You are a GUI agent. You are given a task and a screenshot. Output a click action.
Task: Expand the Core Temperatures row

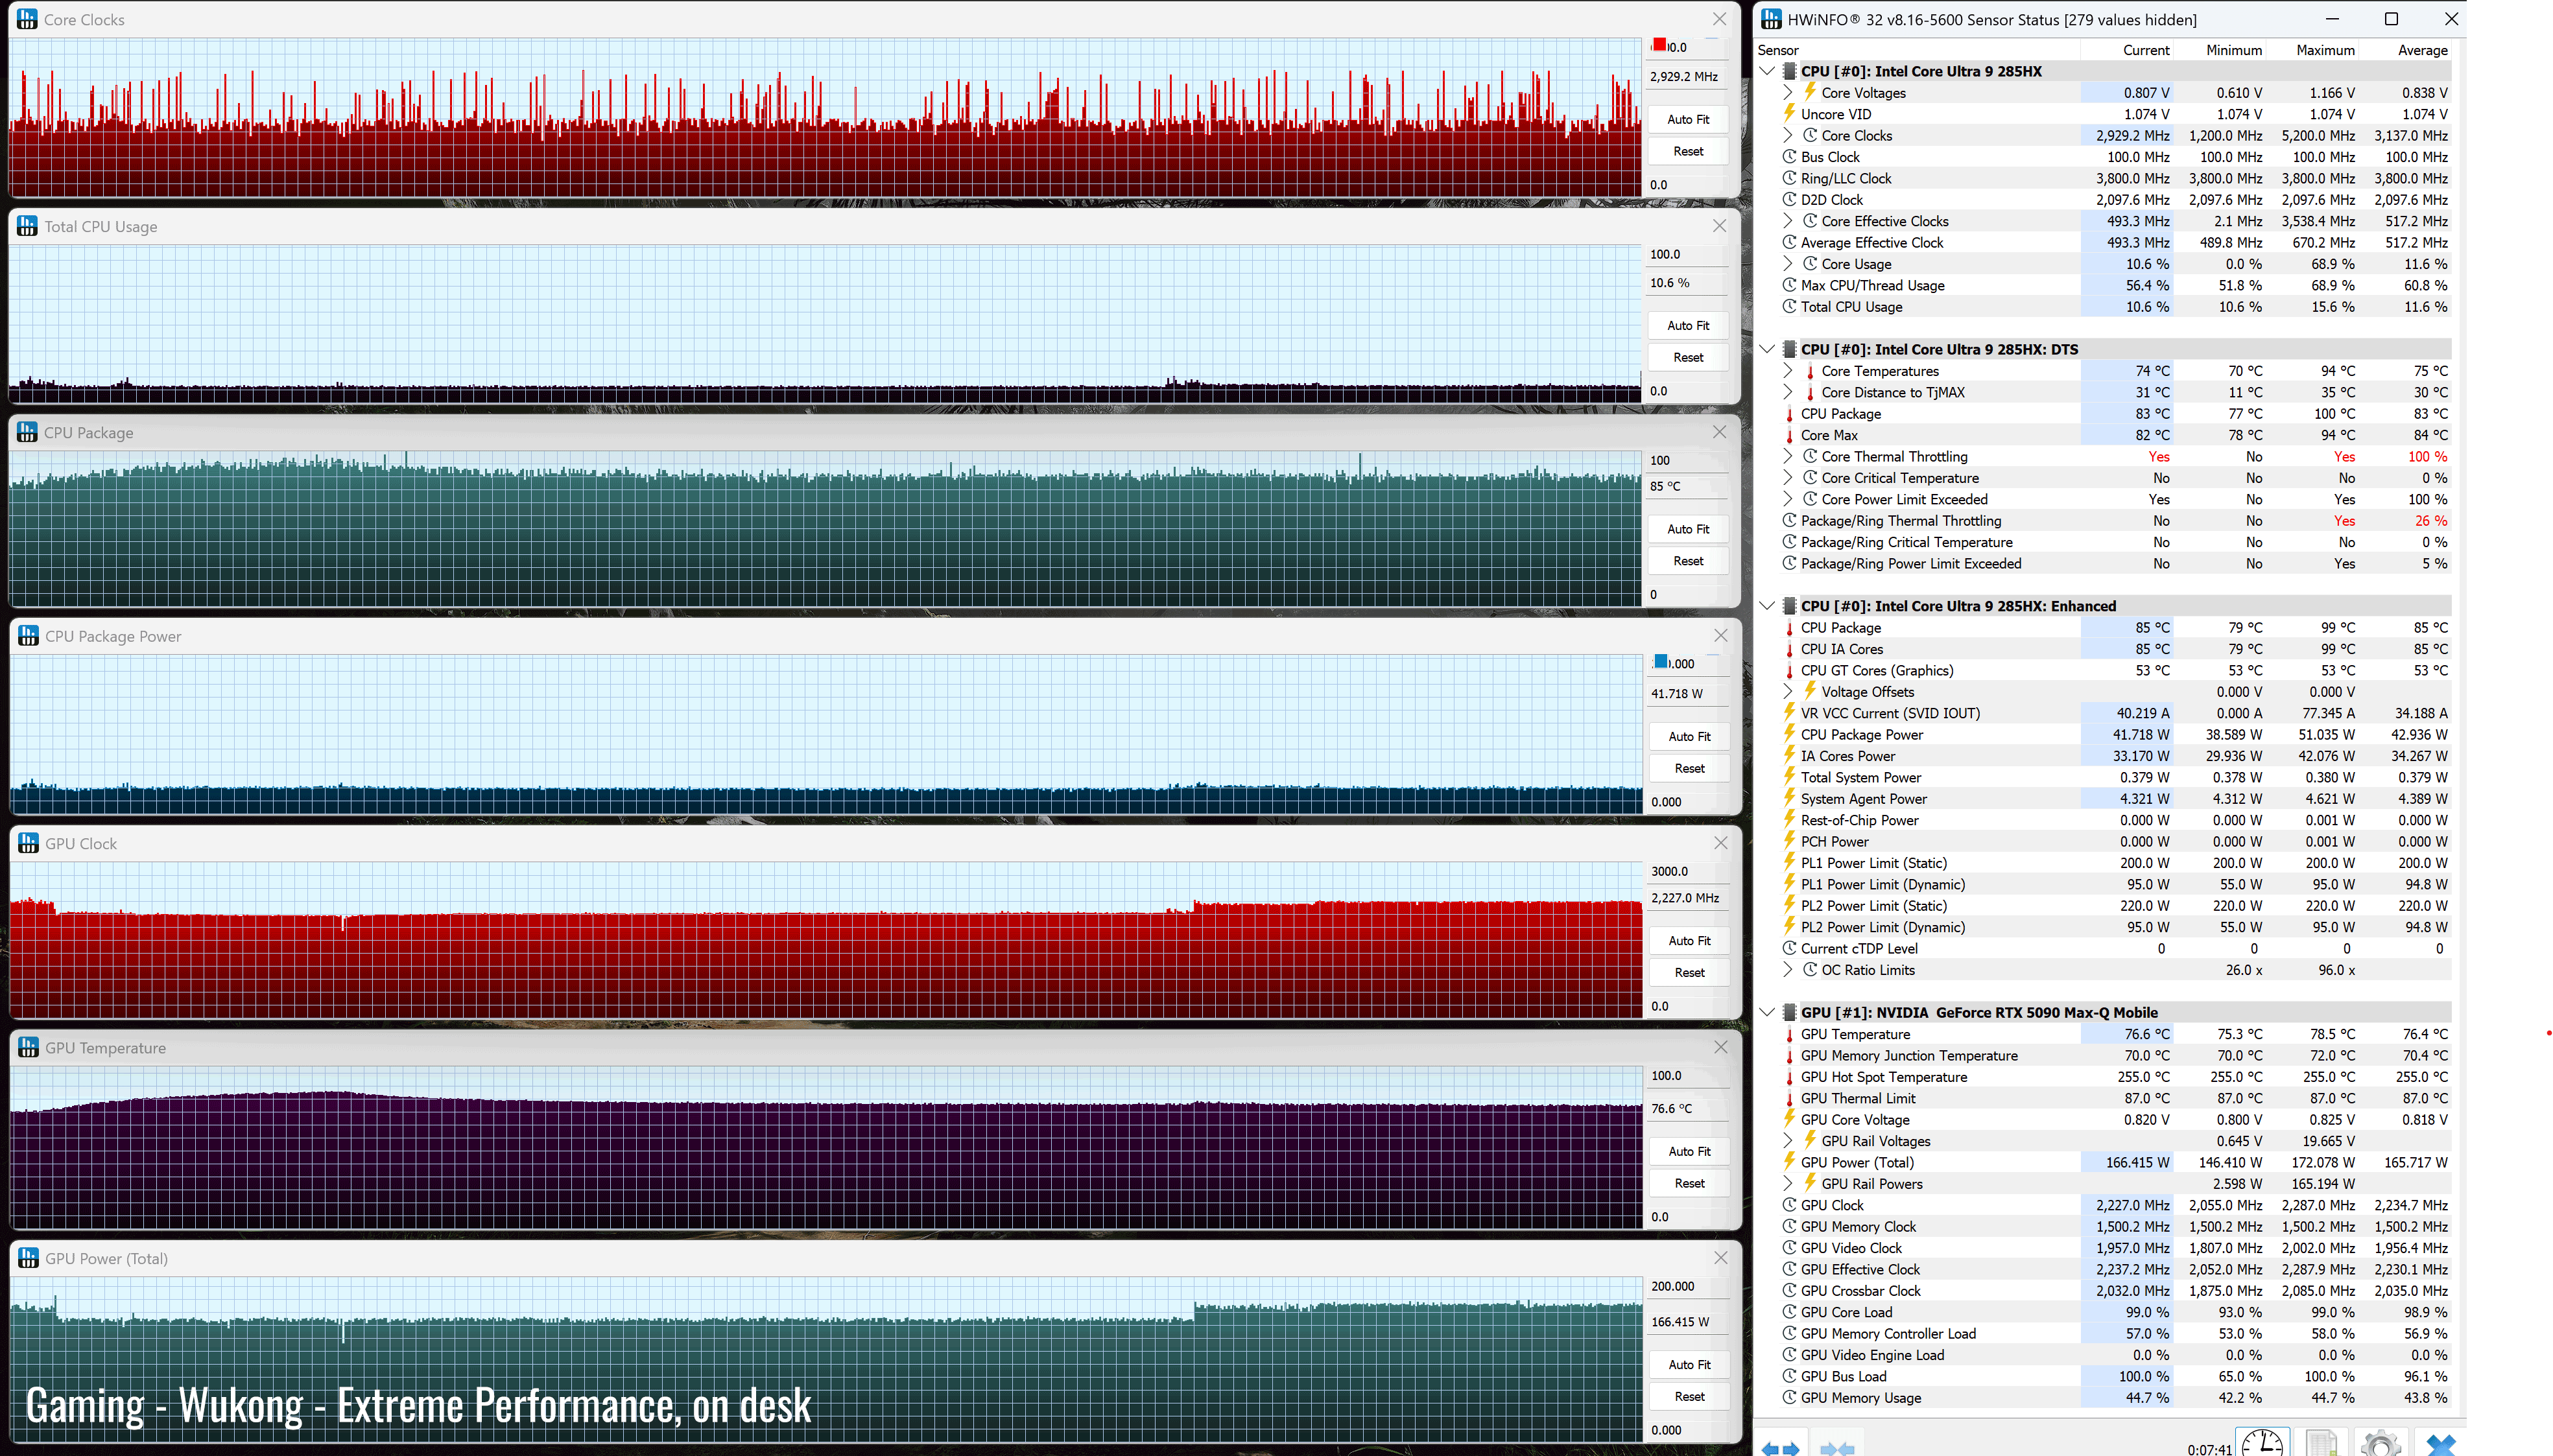click(1788, 371)
